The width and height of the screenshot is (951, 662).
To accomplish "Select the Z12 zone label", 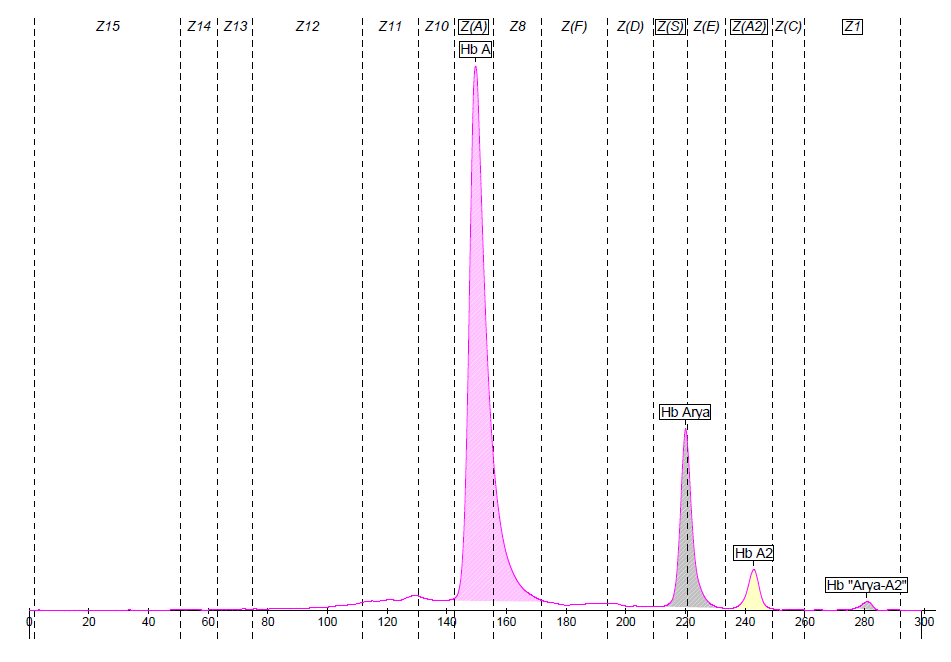I will [307, 27].
